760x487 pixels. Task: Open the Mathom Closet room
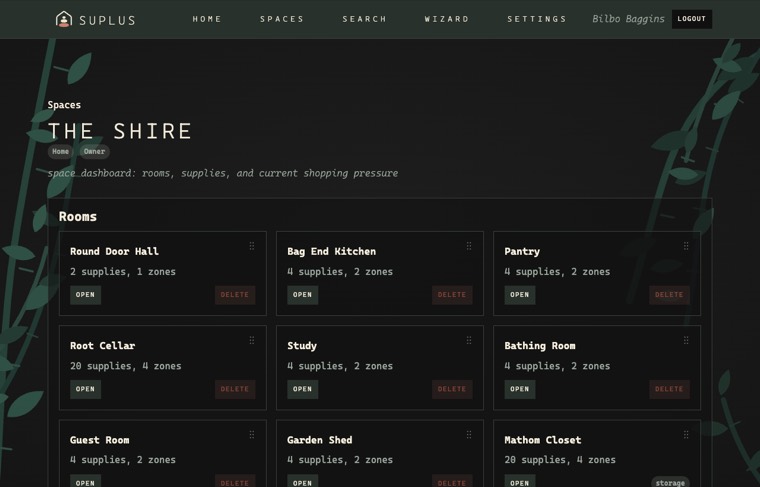point(520,481)
